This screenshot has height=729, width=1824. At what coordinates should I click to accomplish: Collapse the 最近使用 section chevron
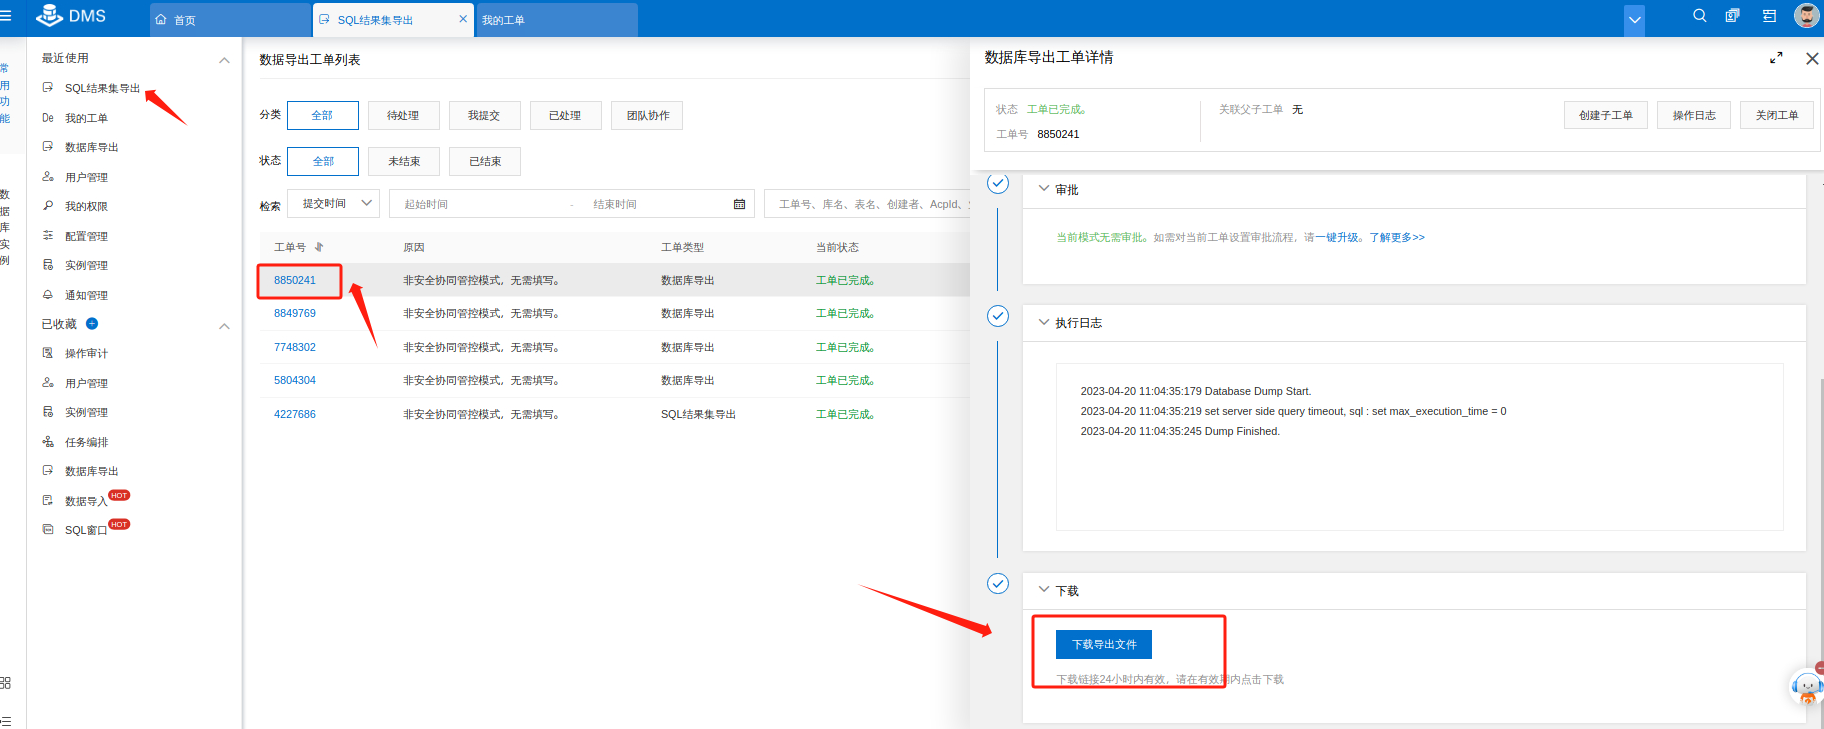coord(224,60)
